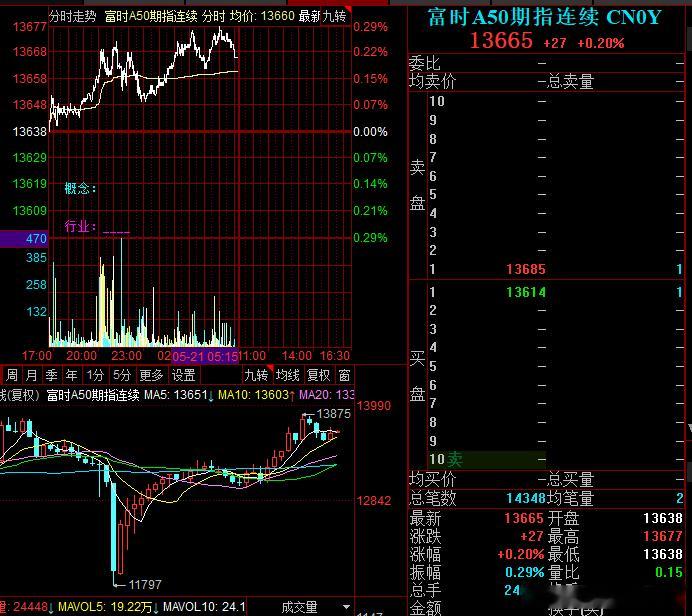Switch to the 周 weekly period tab
This screenshot has height=616, width=692.
click(x=12, y=376)
